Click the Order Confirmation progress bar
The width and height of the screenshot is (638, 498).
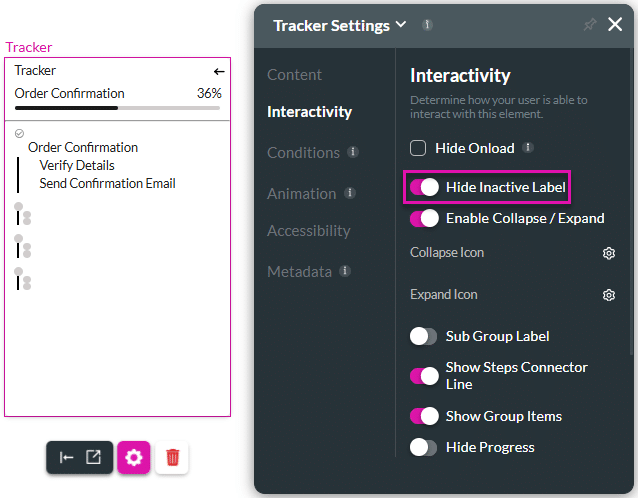click(117, 108)
